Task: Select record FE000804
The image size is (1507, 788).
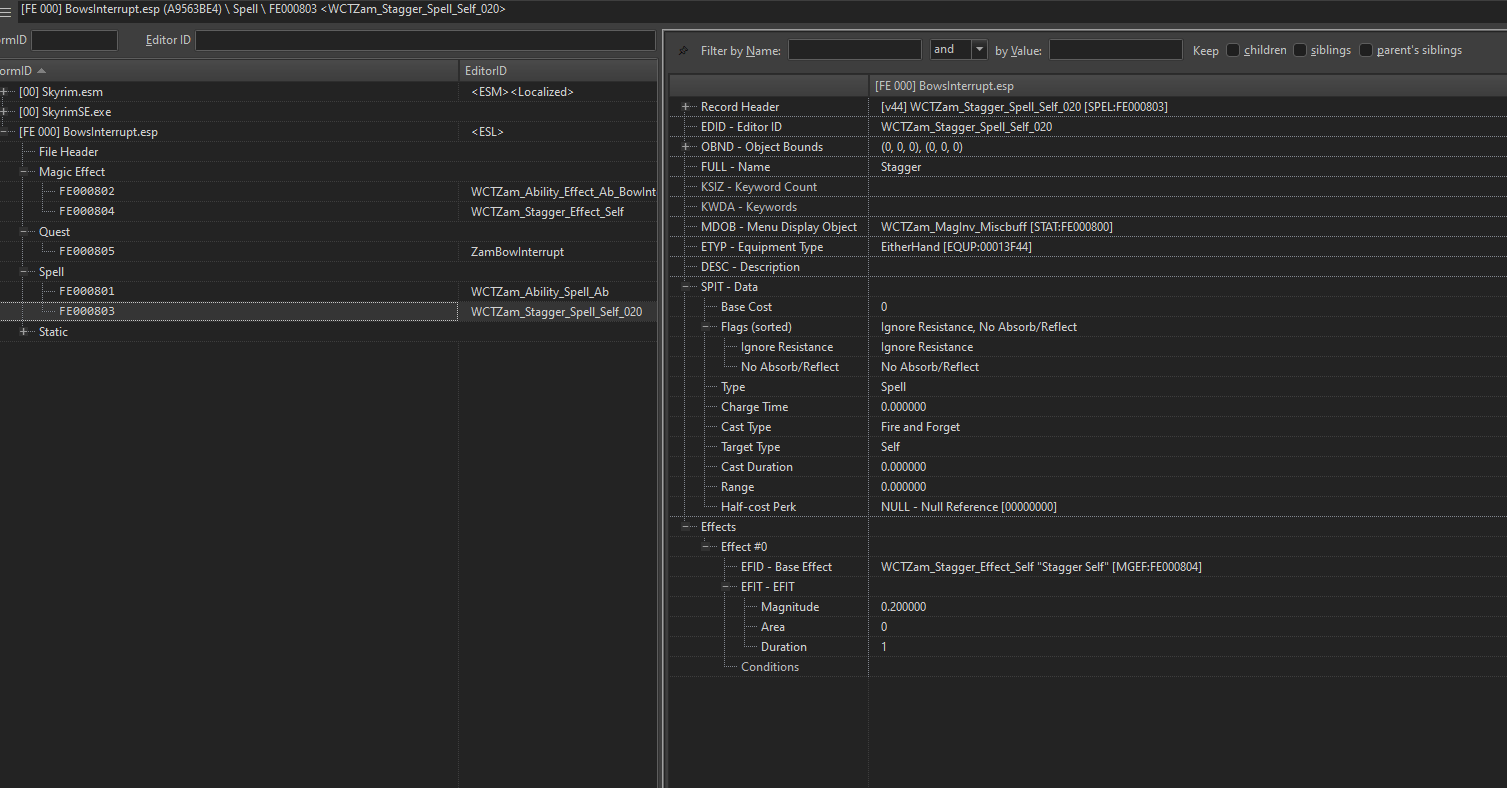Action: [87, 212]
